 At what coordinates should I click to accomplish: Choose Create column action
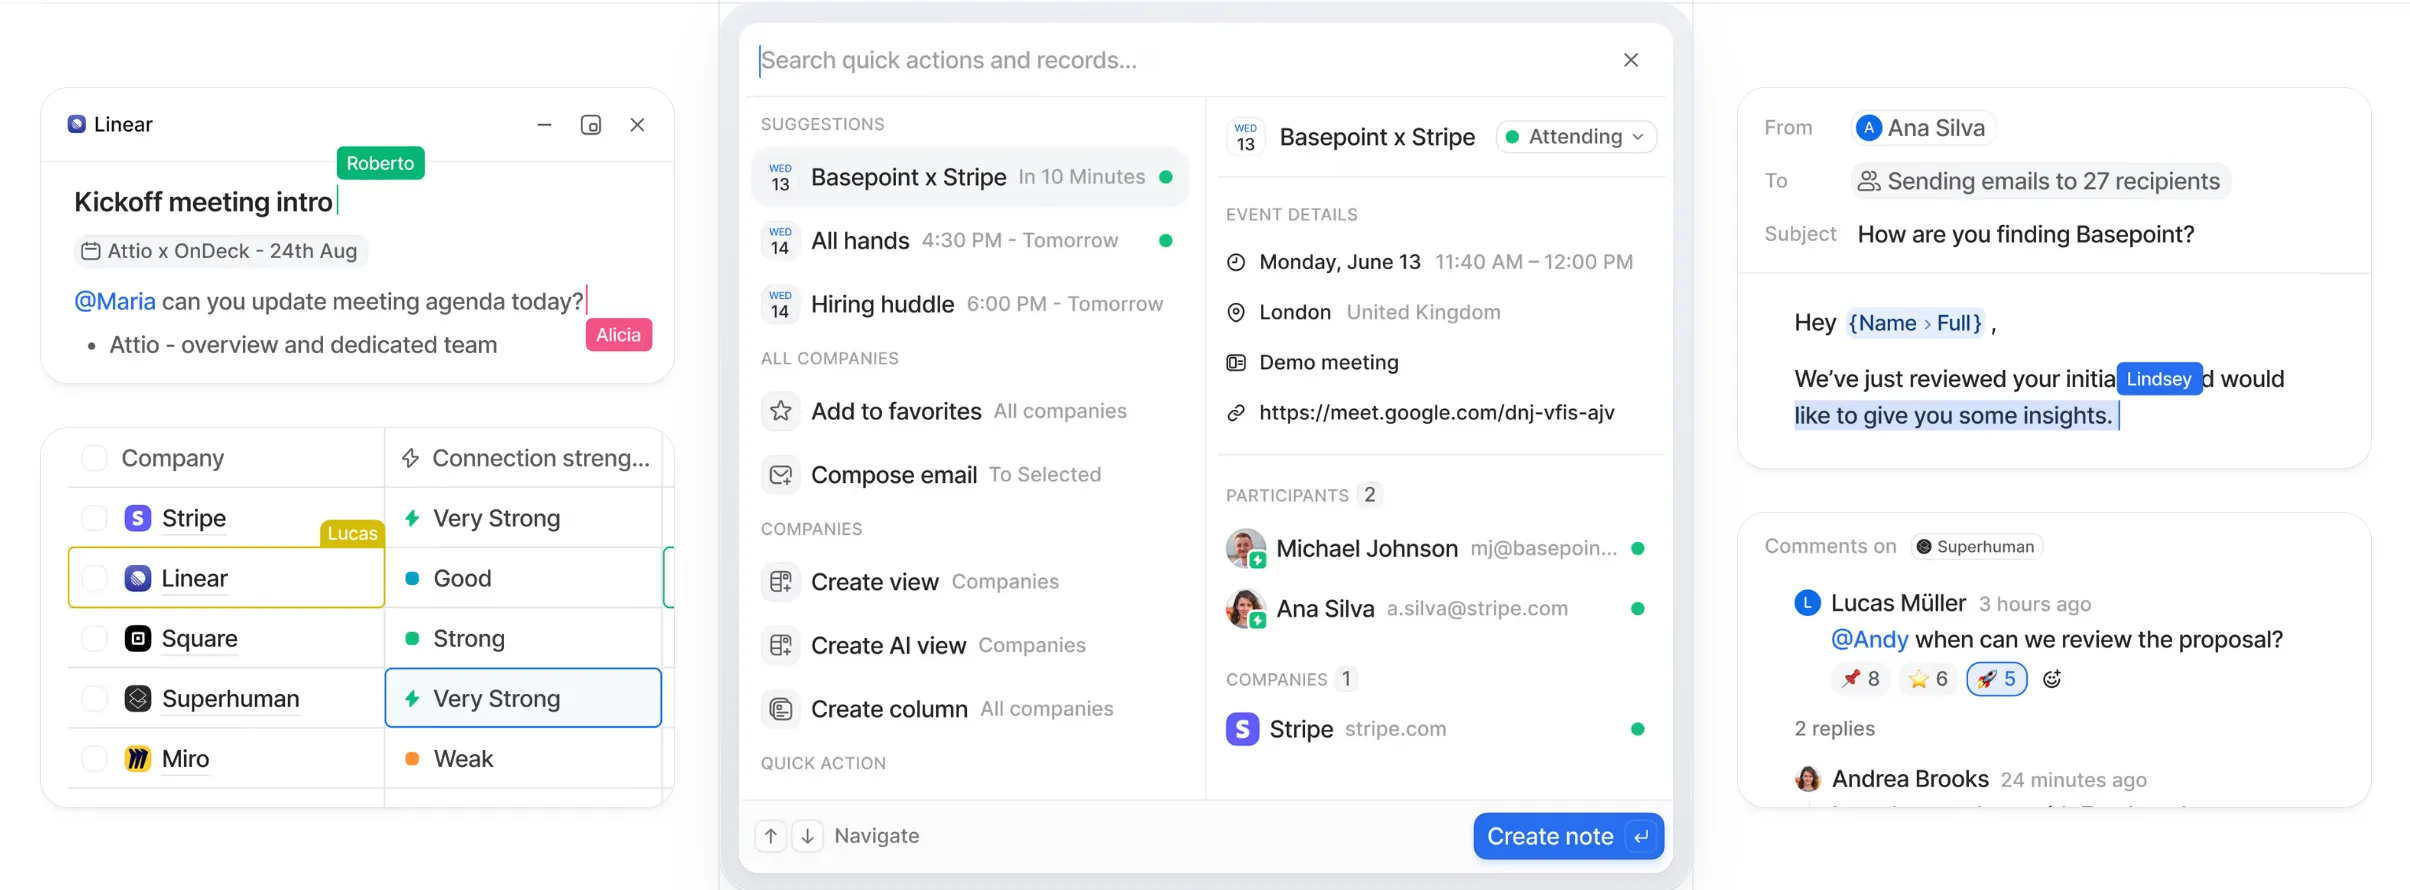point(968,709)
